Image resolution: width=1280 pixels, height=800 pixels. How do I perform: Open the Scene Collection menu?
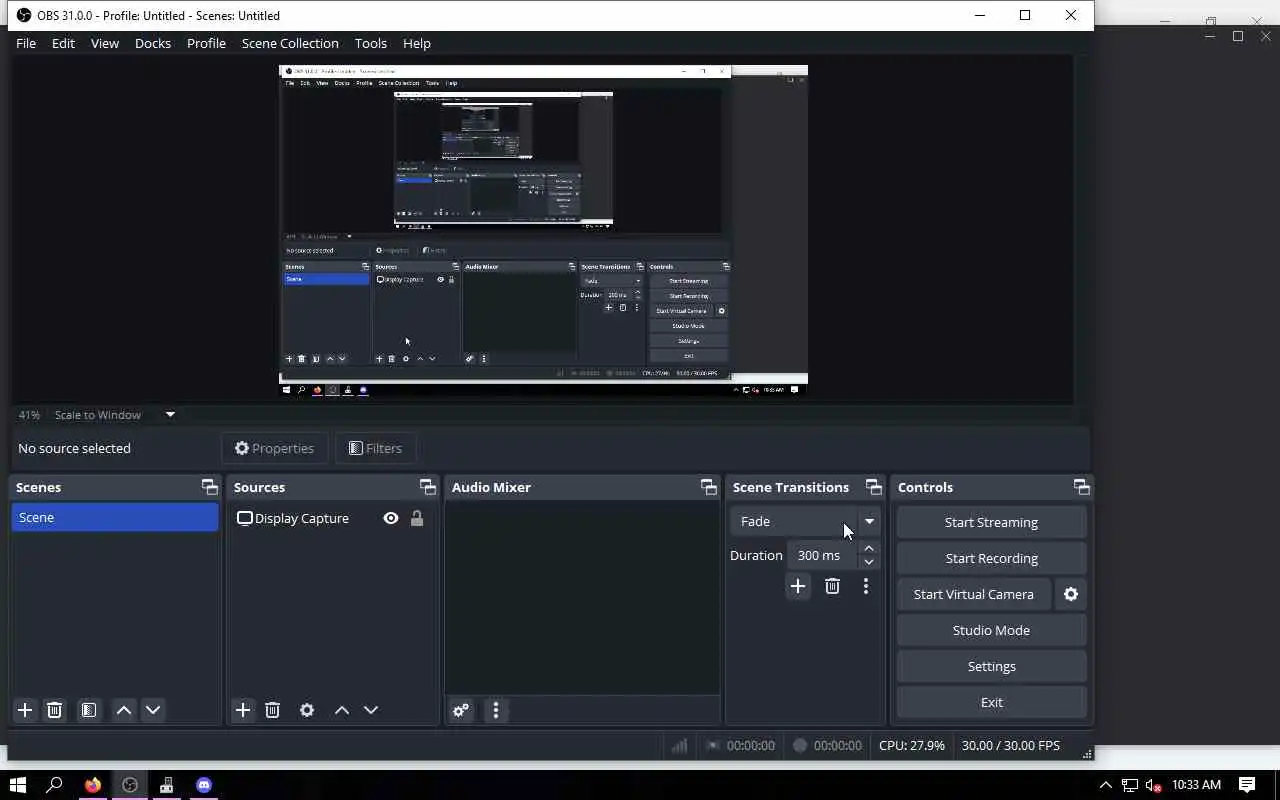[x=290, y=43]
